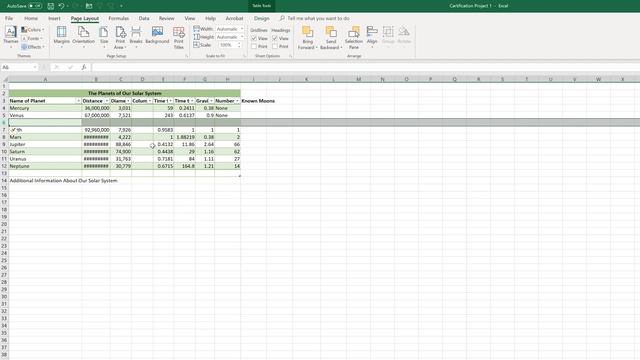Select column A header
This screenshot has width=640, height=360.
(x=45, y=79)
